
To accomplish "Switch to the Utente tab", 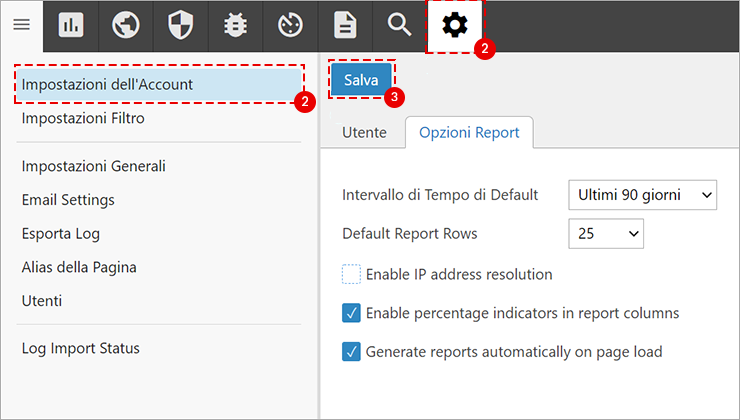I will click(x=364, y=133).
